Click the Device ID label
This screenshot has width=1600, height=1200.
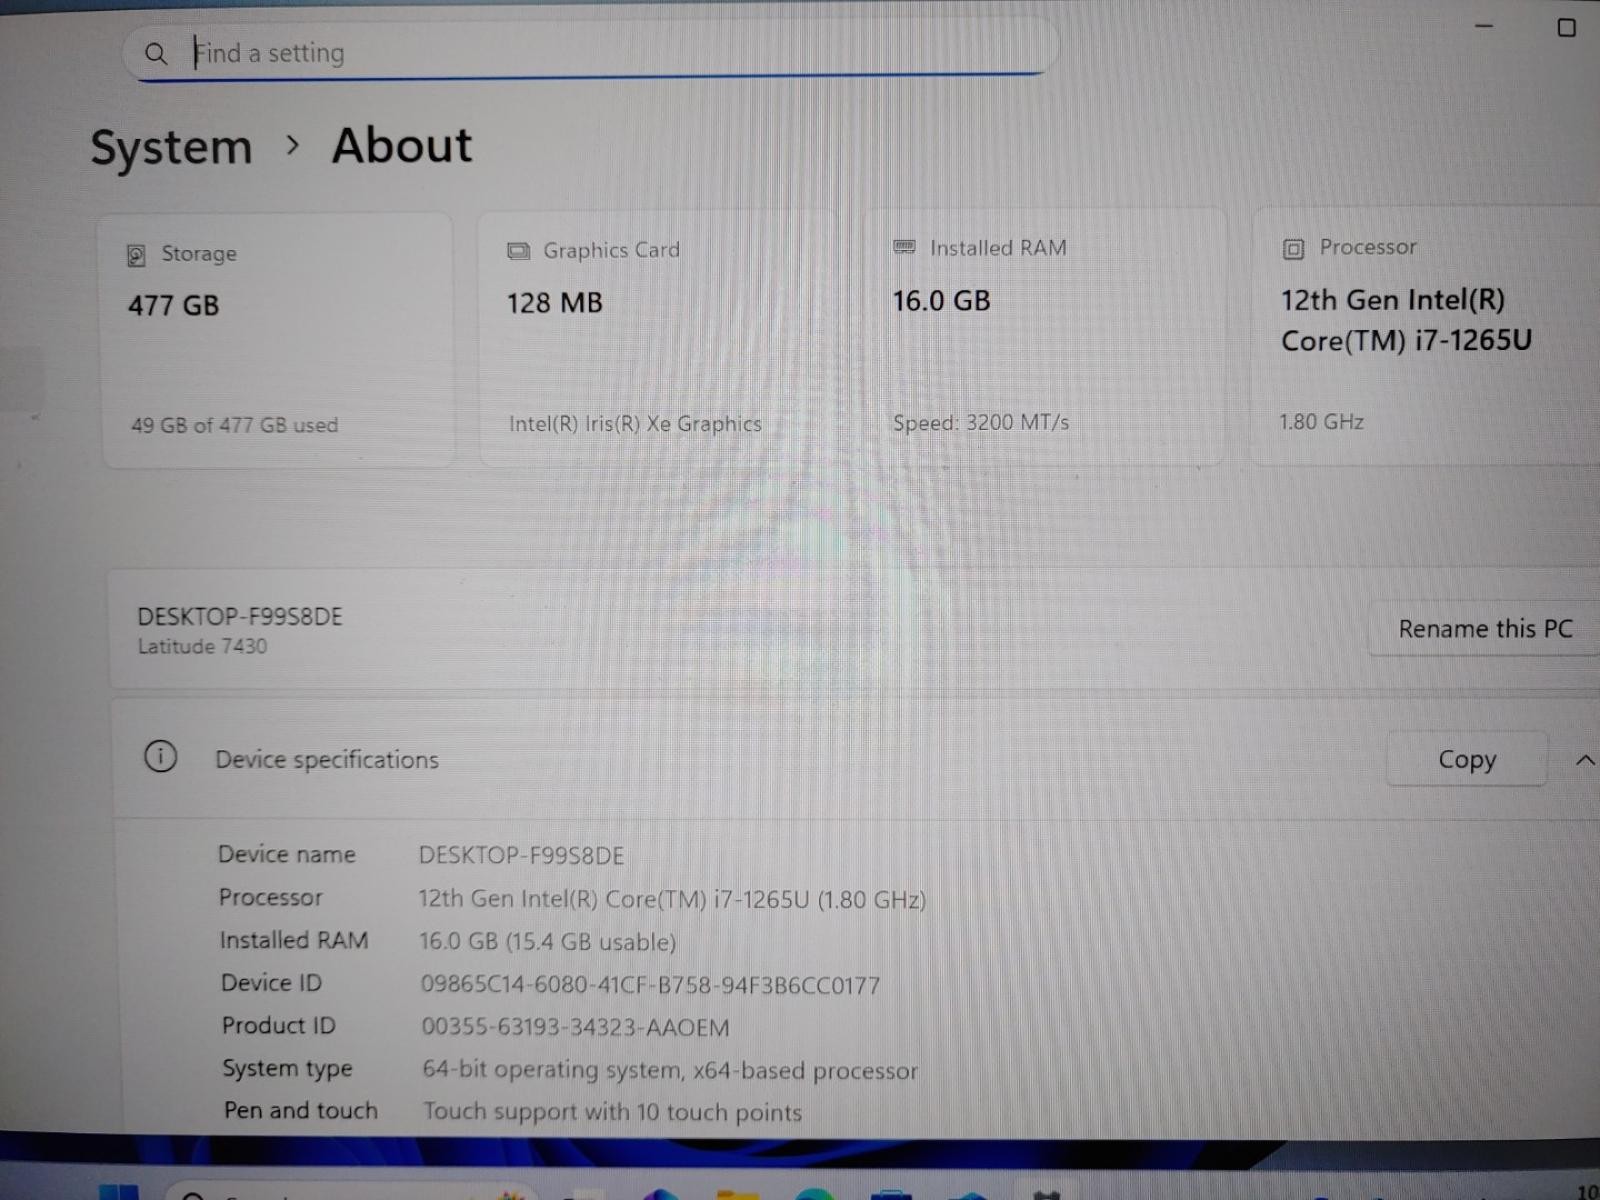point(272,984)
